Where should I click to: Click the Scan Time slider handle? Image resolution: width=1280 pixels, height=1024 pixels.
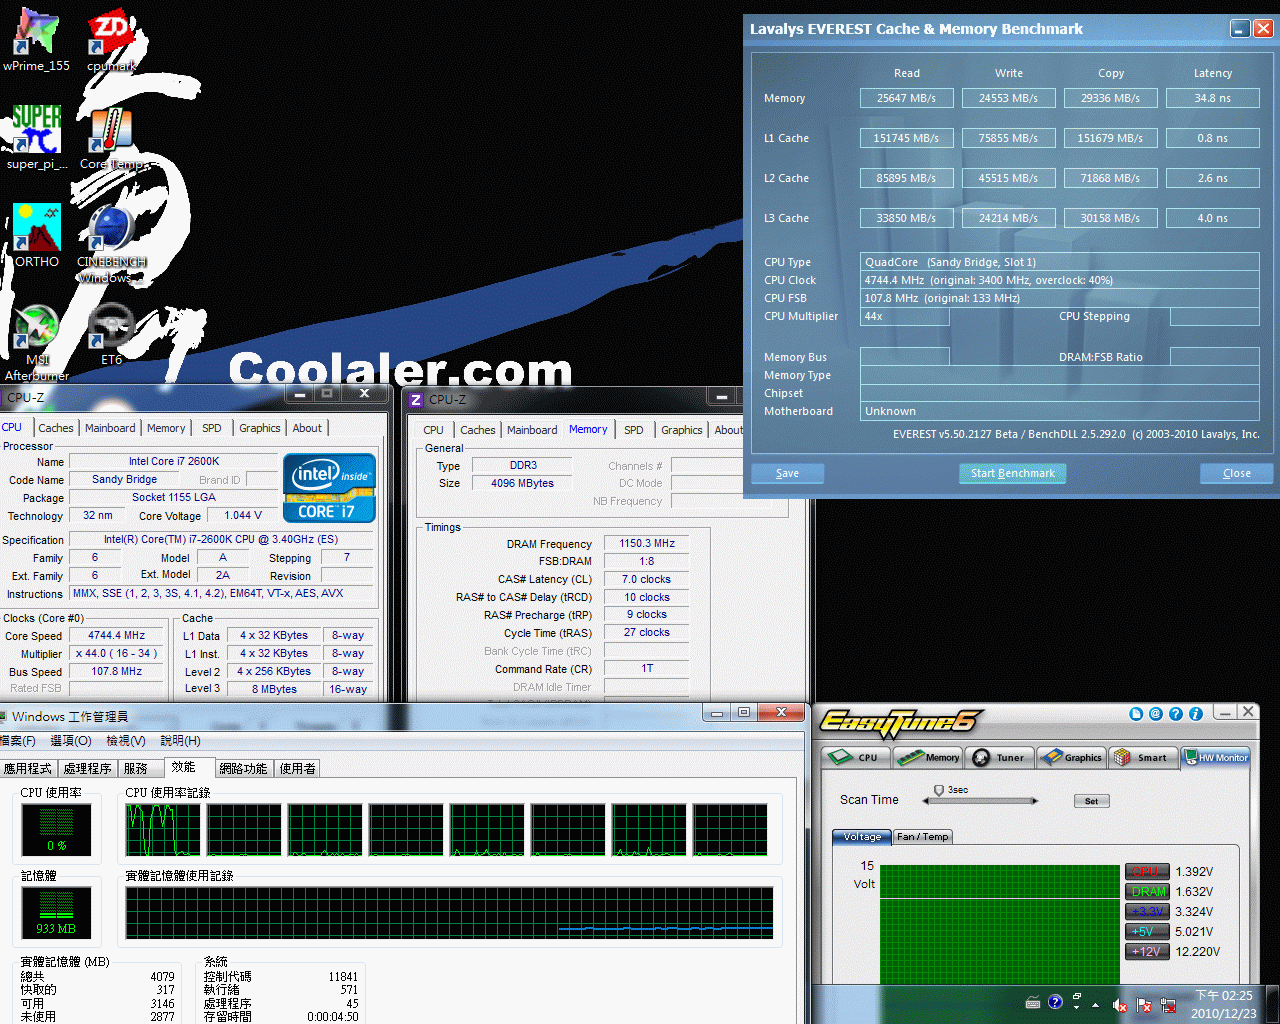(x=939, y=791)
